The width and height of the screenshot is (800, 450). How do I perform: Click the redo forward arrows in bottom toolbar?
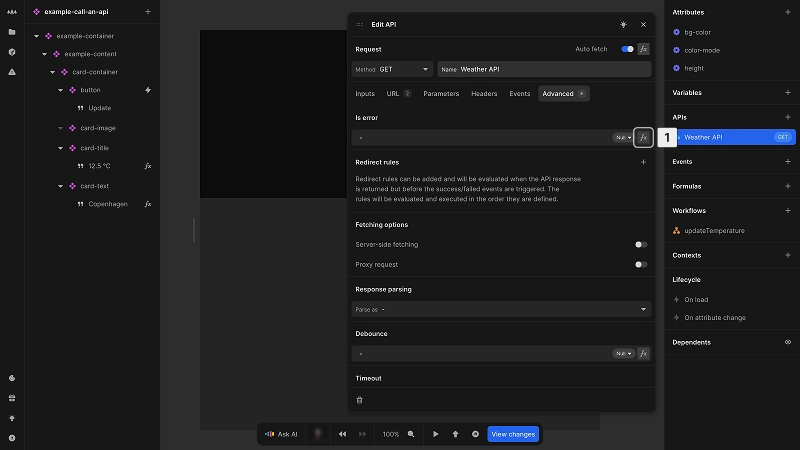362,434
